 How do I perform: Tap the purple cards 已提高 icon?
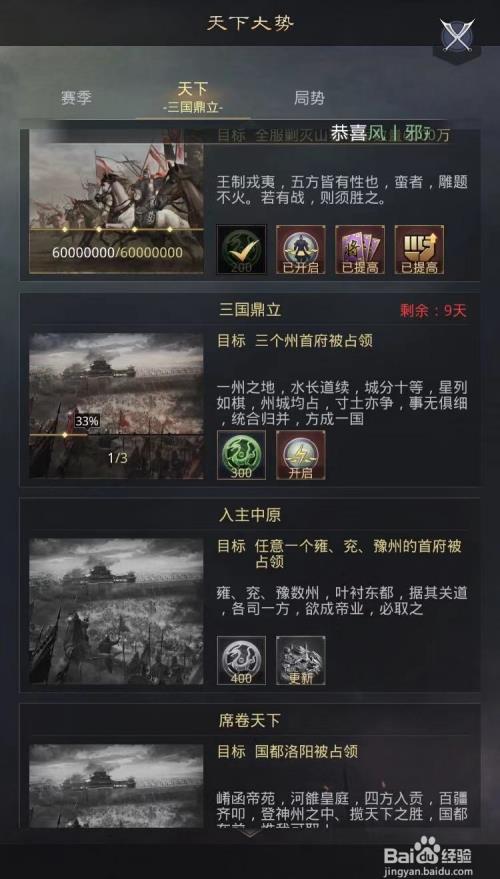(x=360, y=249)
